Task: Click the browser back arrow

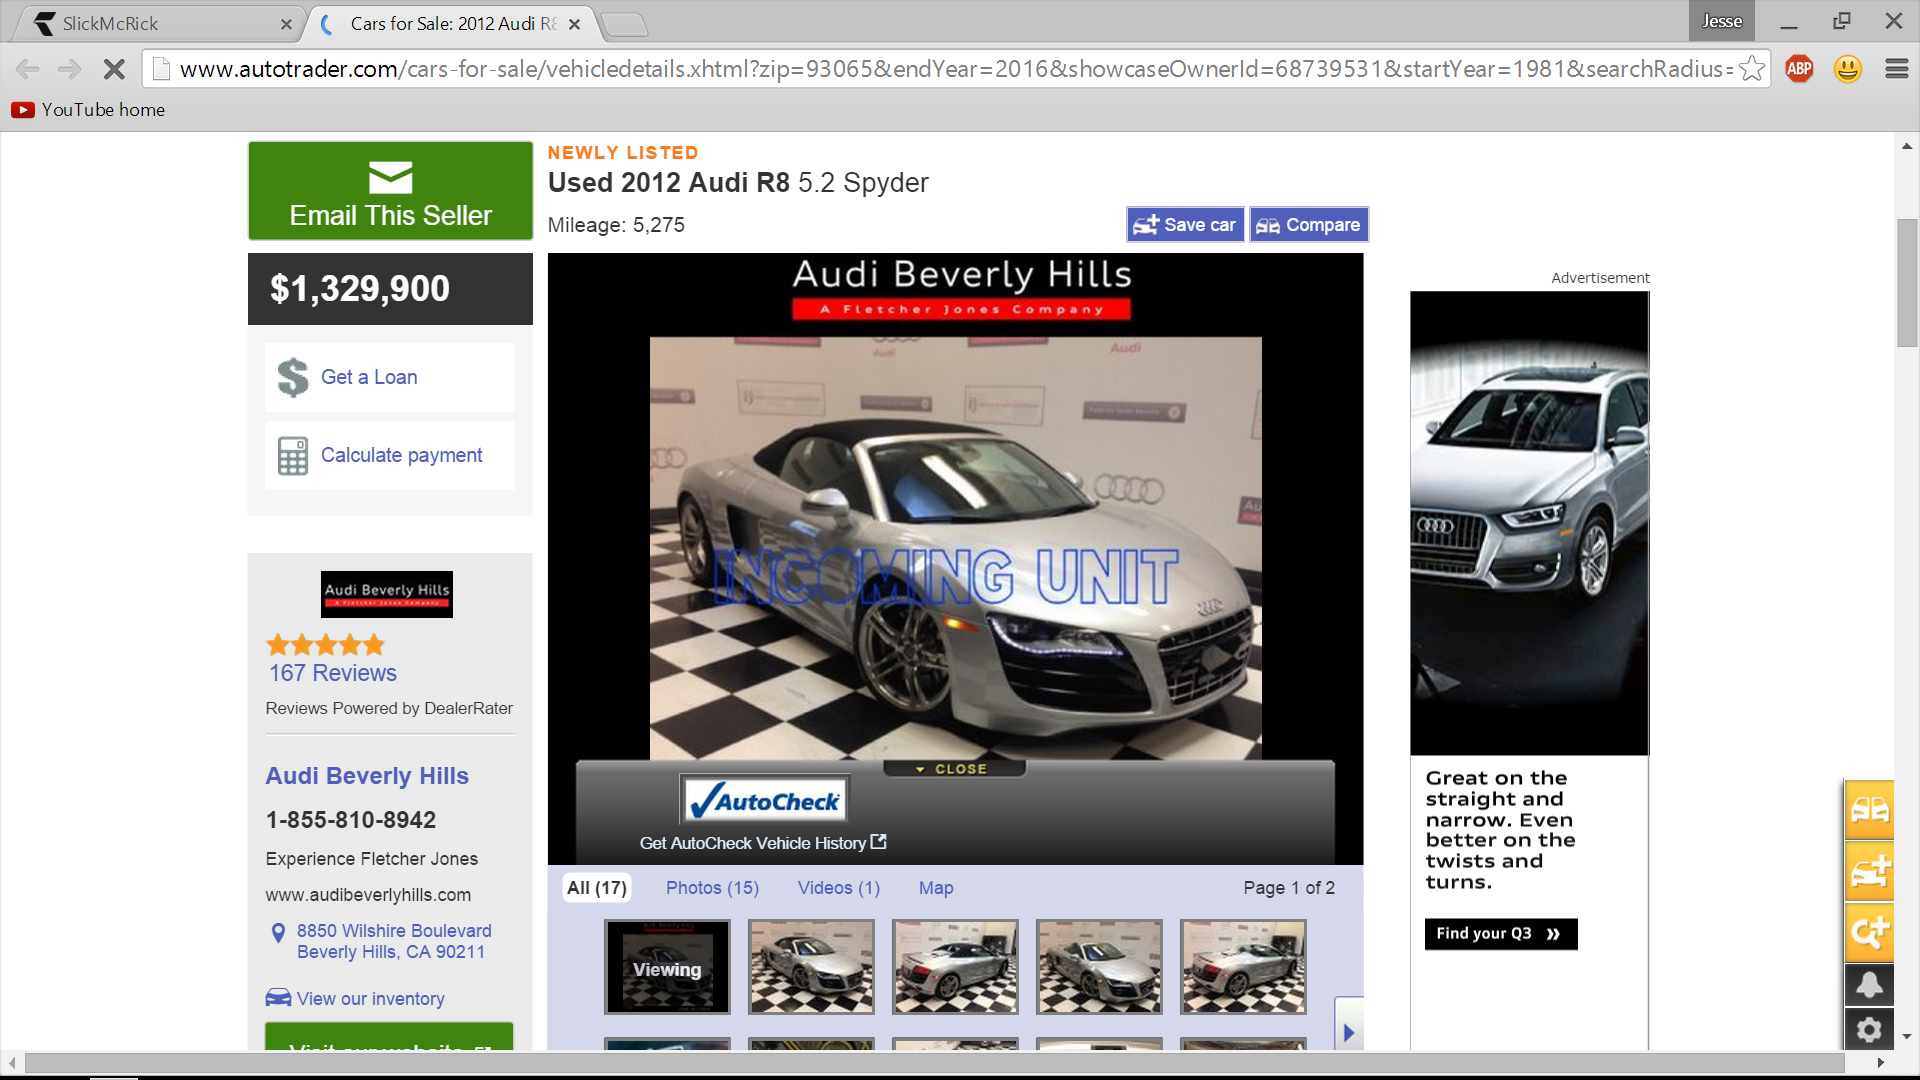Action: (x=28, y=69)
